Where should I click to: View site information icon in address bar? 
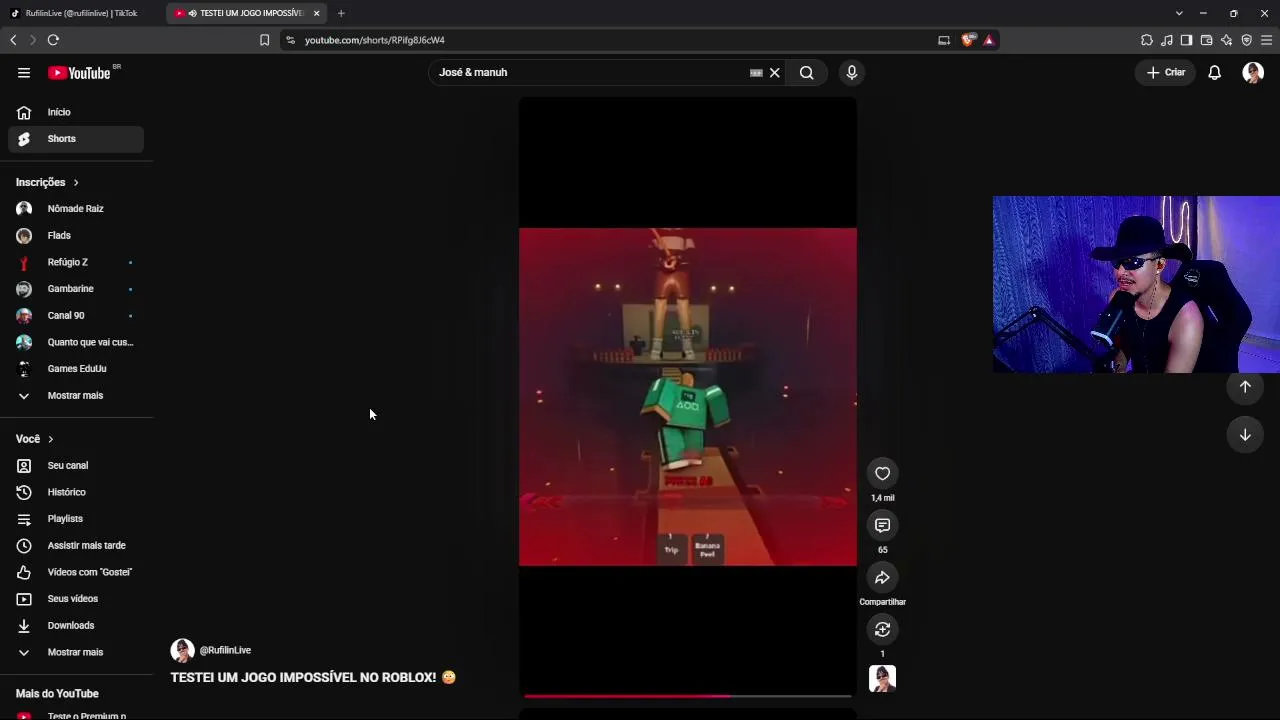[x=290, y=40]
